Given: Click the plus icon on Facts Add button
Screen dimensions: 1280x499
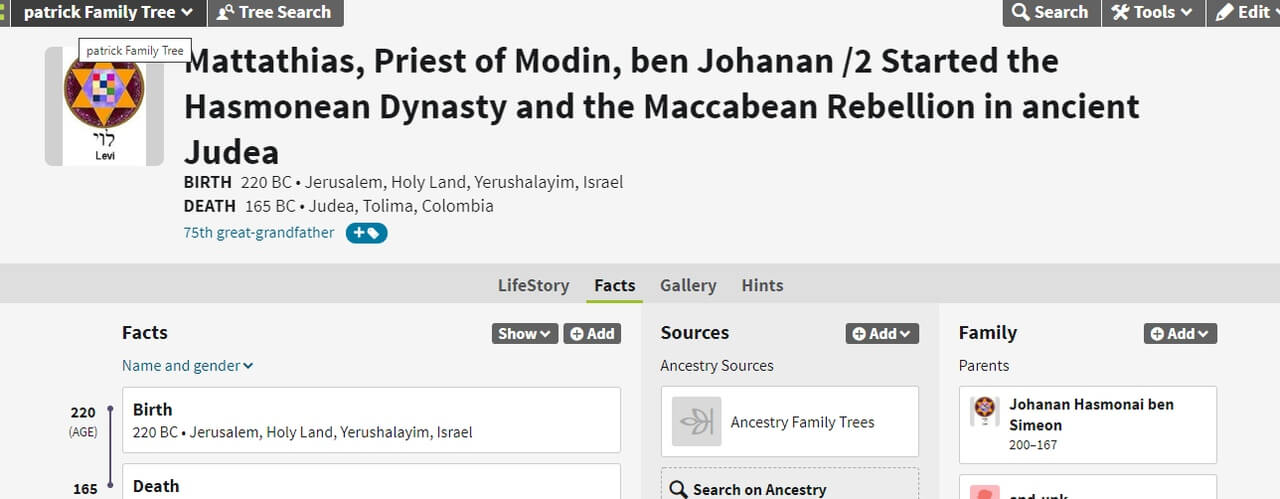Looking at the screenshot, I should 576,334.
